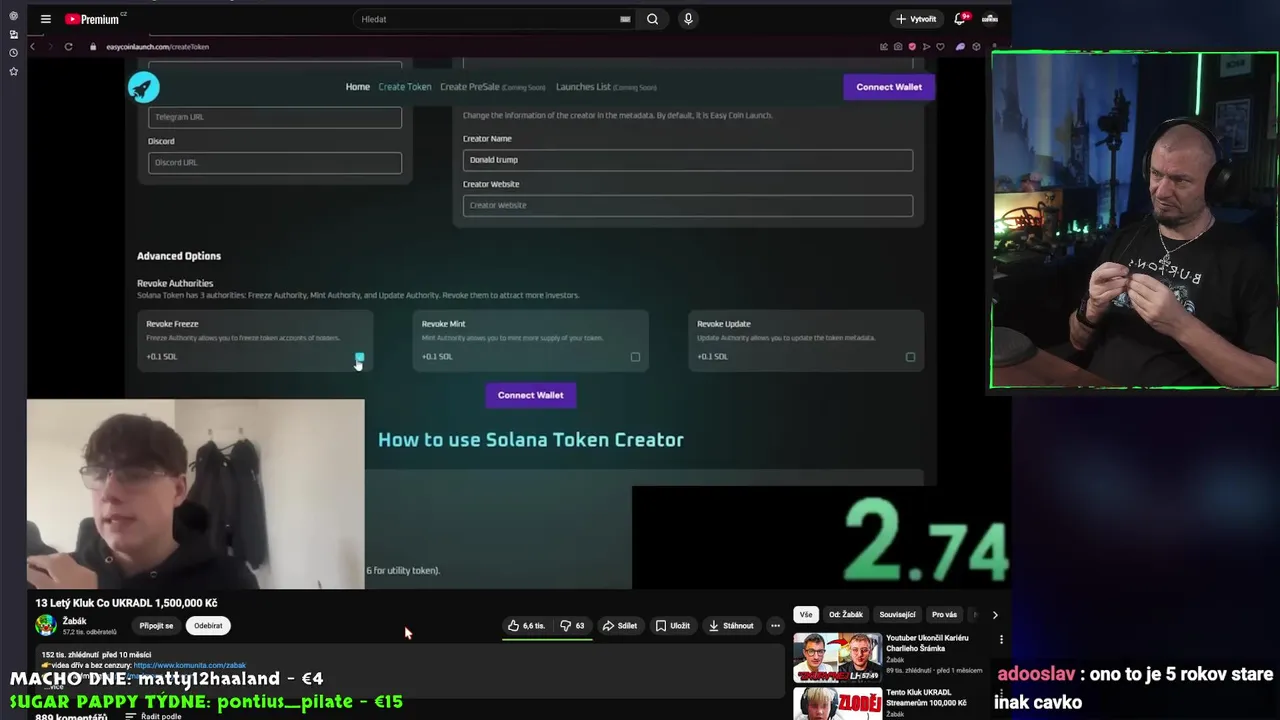Open the Žabák channel name link
Screen dimensions: 1280x720
point(74,621)
